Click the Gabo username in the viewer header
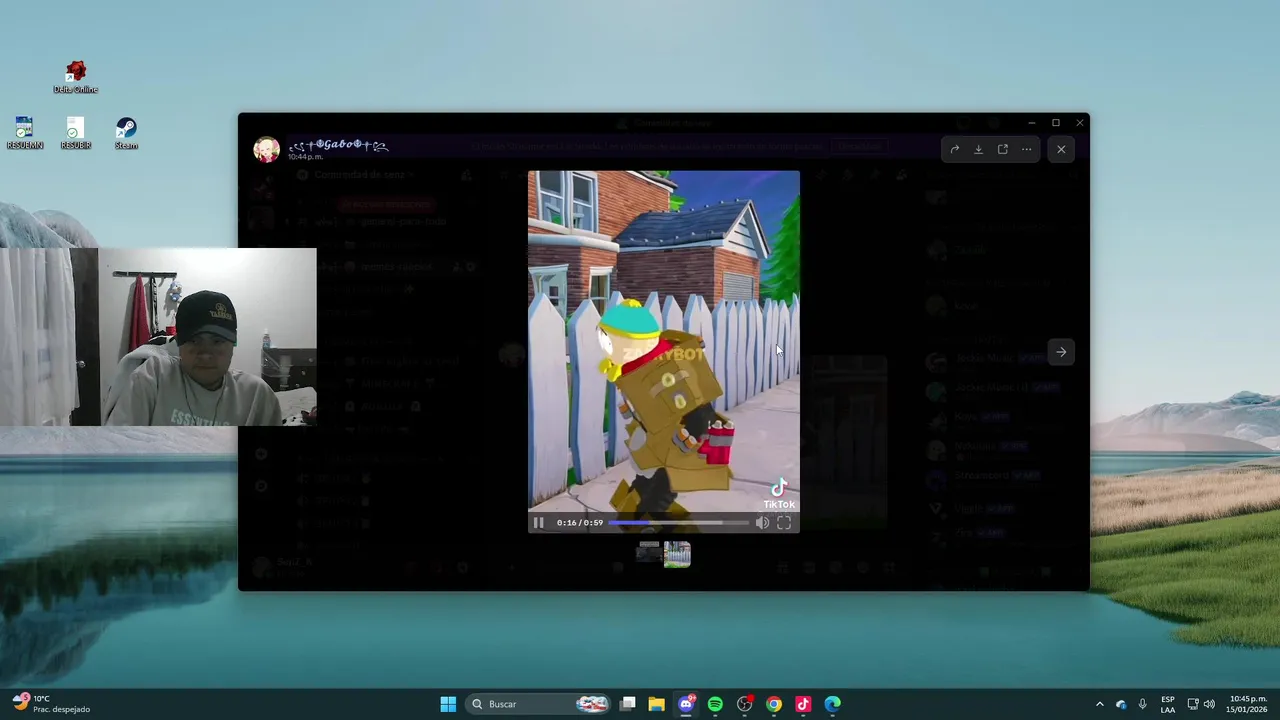This screenshot has height=720, width=1280. [x=338, y=145]
